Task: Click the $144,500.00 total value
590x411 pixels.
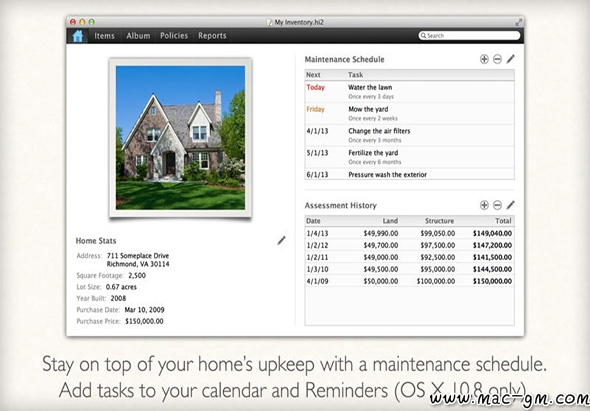Action: tap(492, 269)
